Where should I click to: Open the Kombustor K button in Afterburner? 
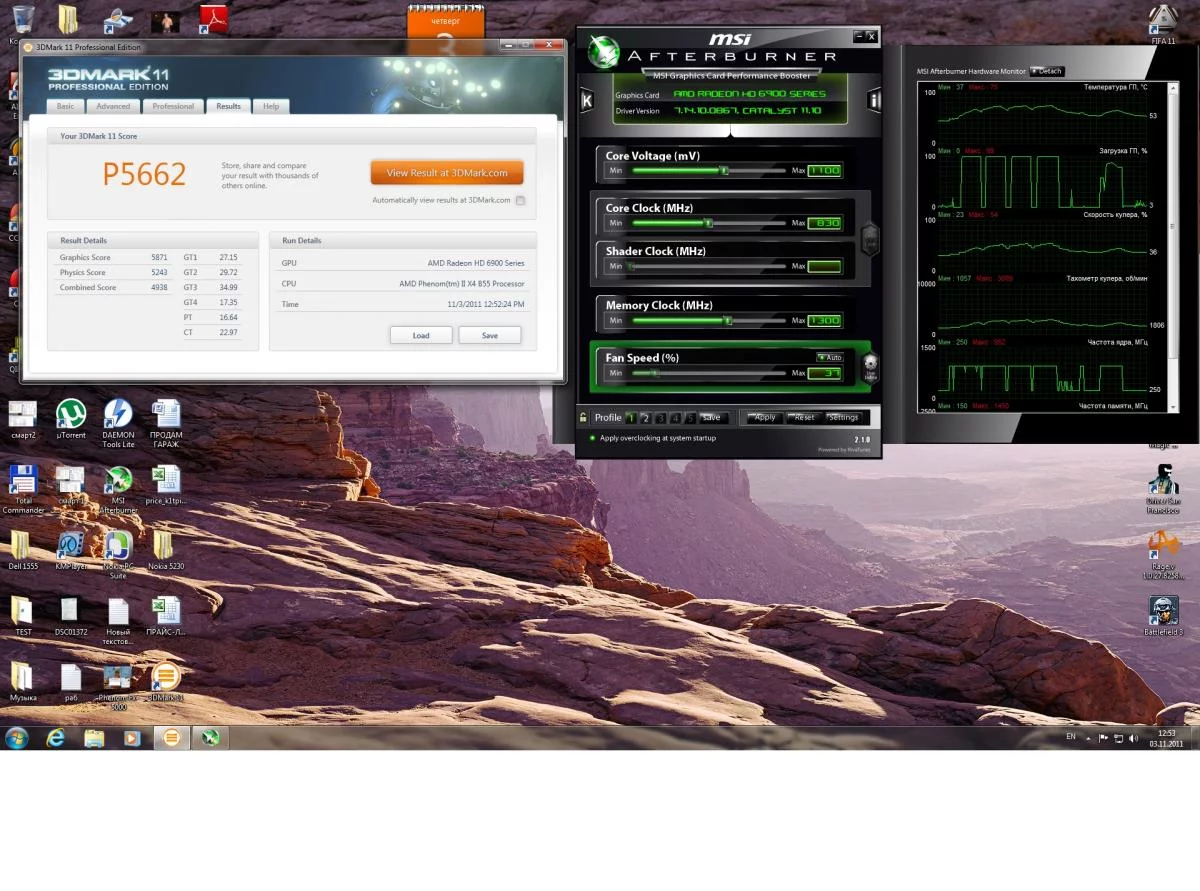[x=587, y=100]
